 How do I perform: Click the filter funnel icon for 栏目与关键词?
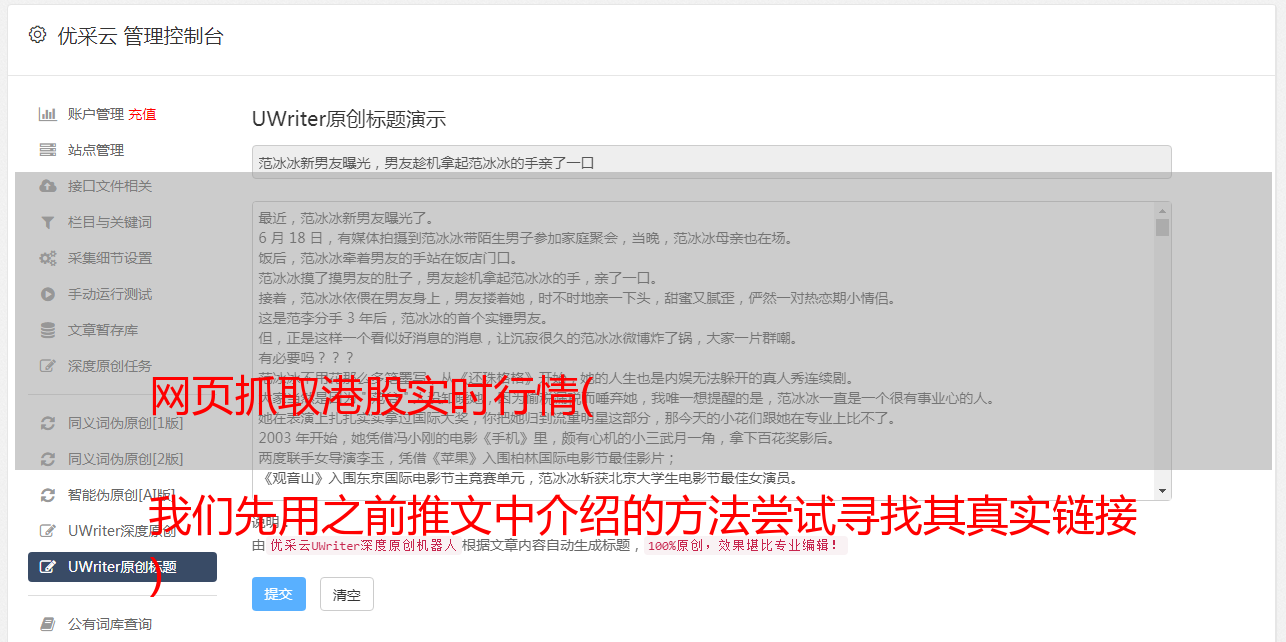pyautogui.click(x=47, y=222)
